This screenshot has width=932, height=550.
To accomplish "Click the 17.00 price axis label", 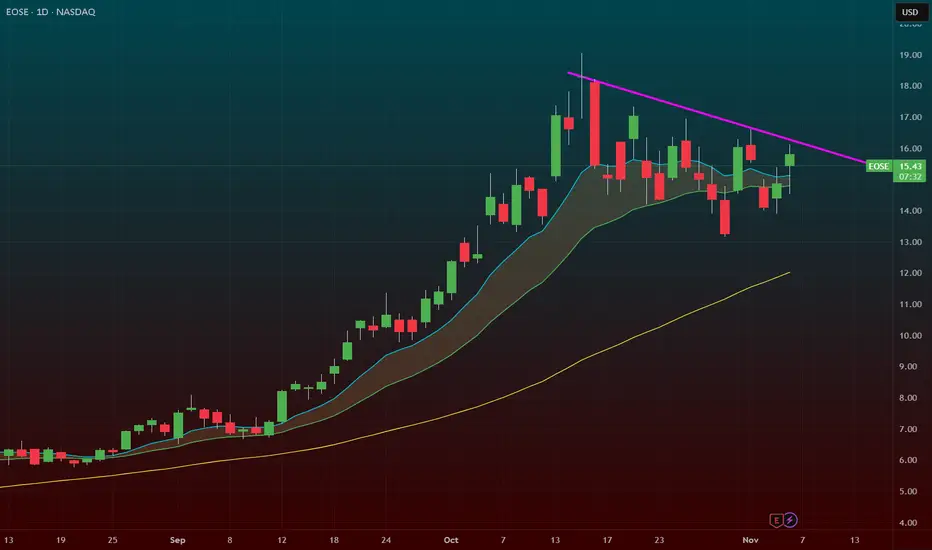I will [910, 117].
